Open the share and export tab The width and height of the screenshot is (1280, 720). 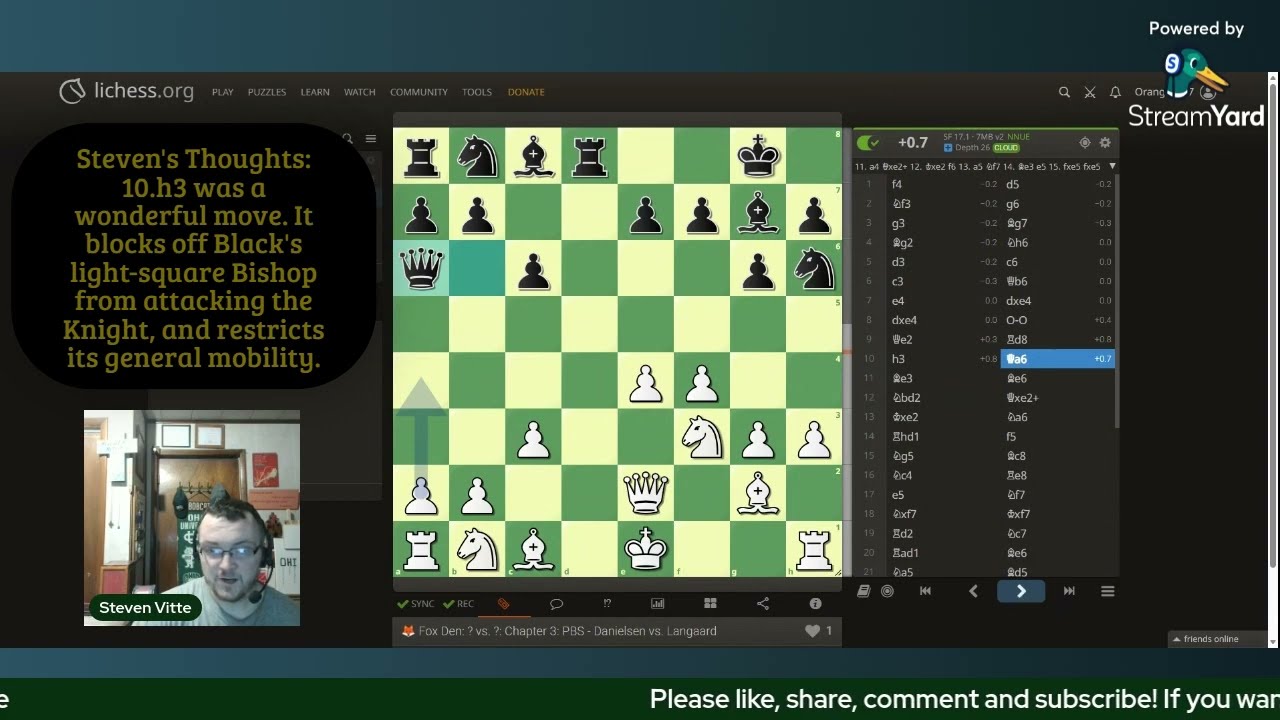[x=763, y=604]
